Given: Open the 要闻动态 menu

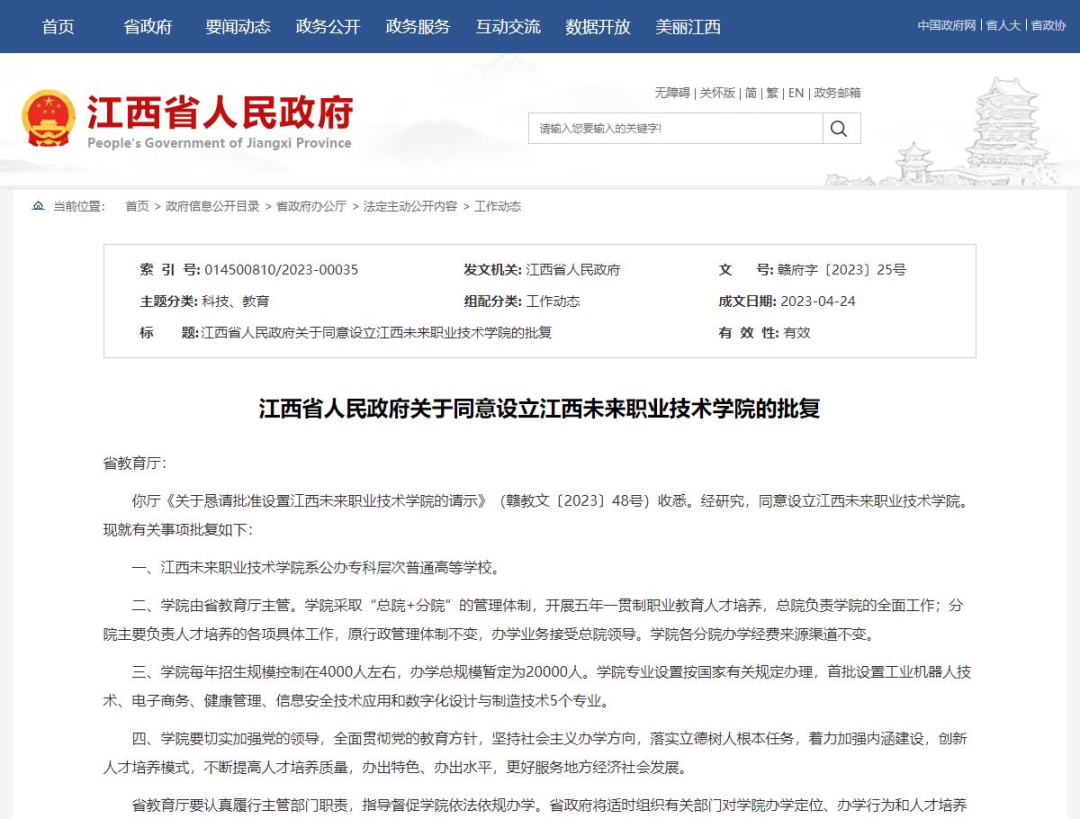Looking at the screenshot, I should coord(240,27).
